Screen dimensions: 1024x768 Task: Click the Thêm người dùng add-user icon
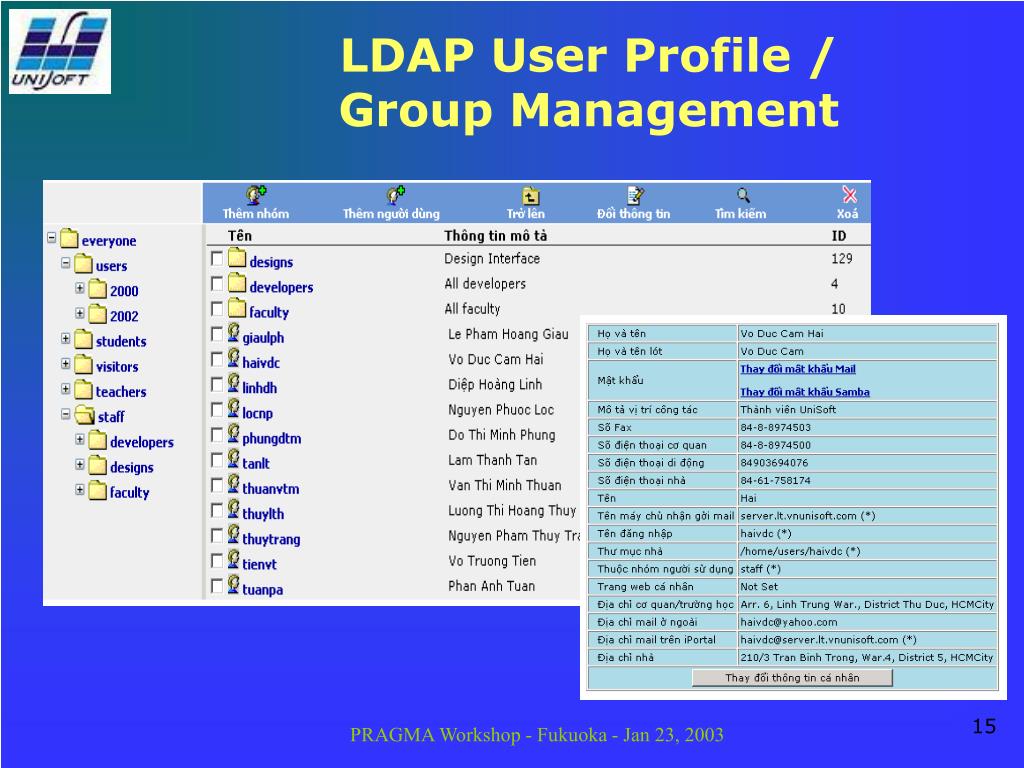tap(396, 195)
